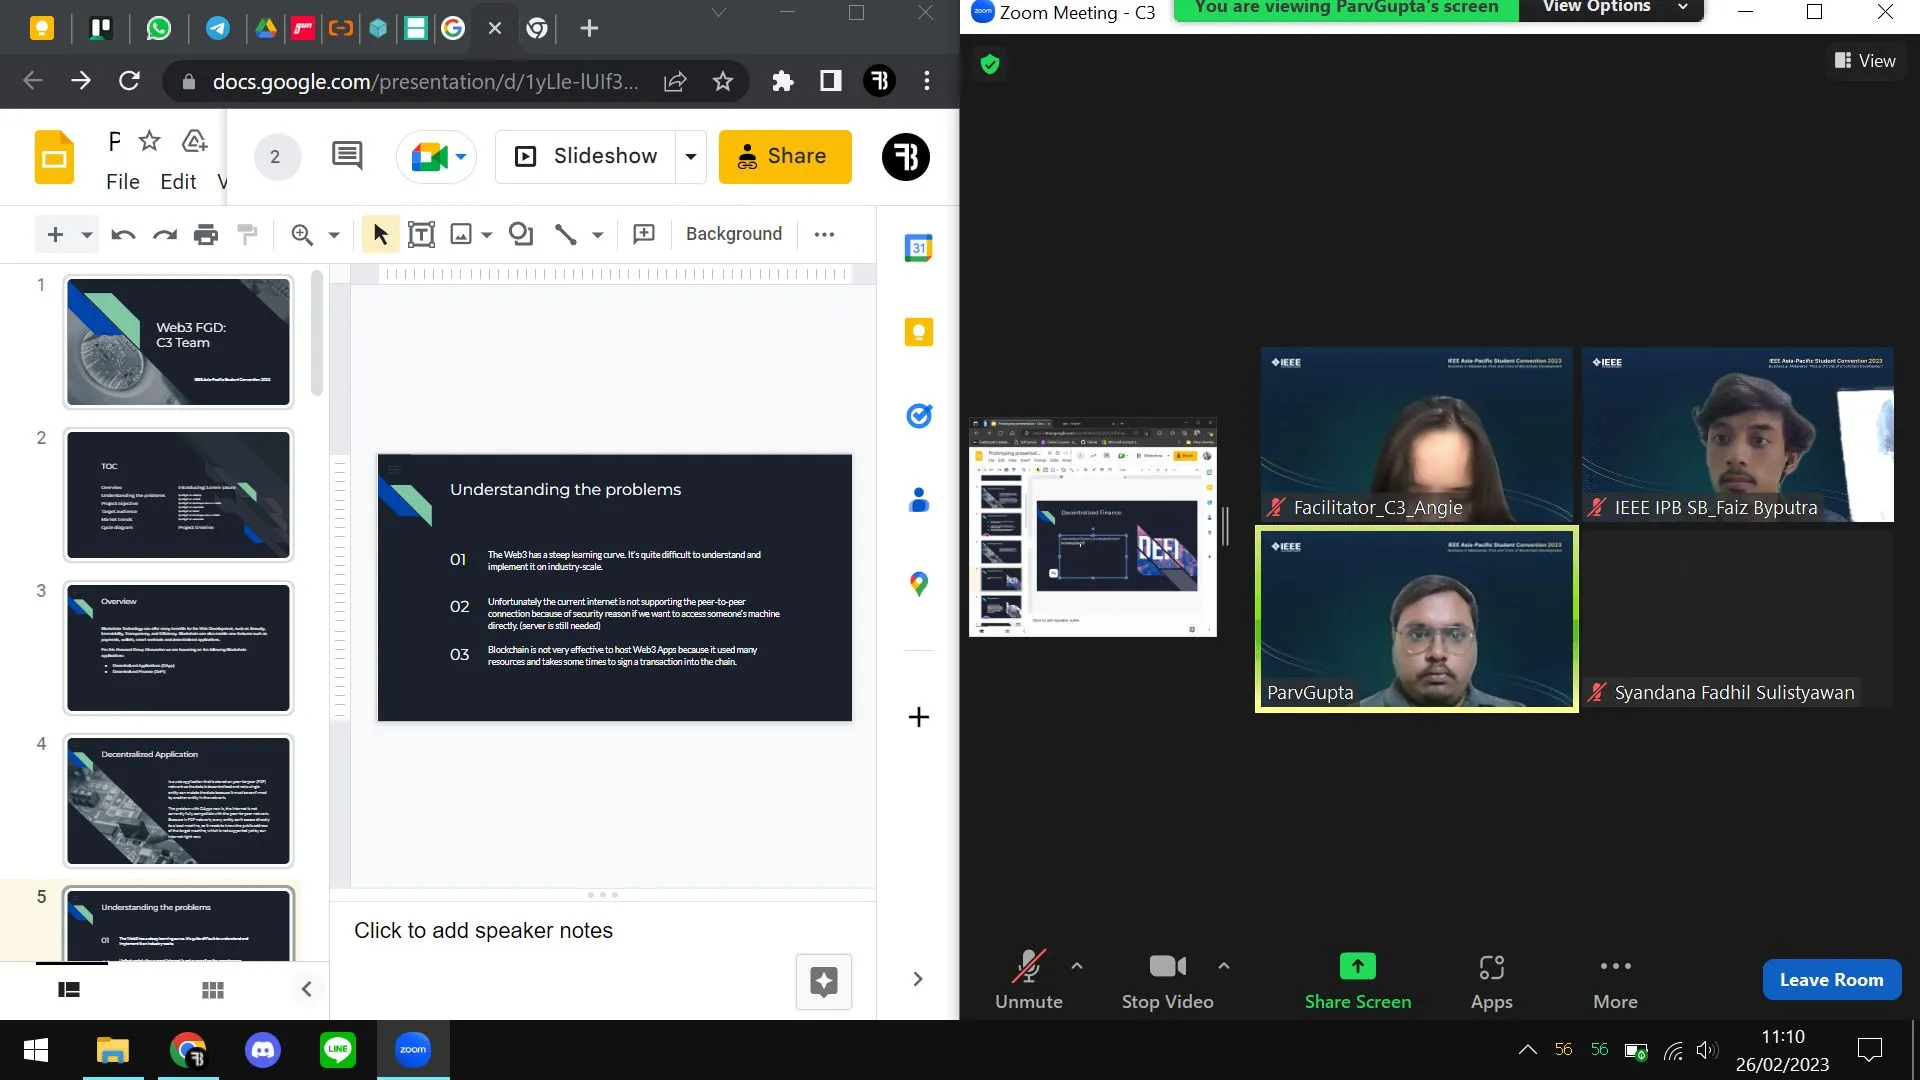The height and width of the screenshot is (1080, 1920).
Task: Open the File menu
Action: [x=123, y=182]
